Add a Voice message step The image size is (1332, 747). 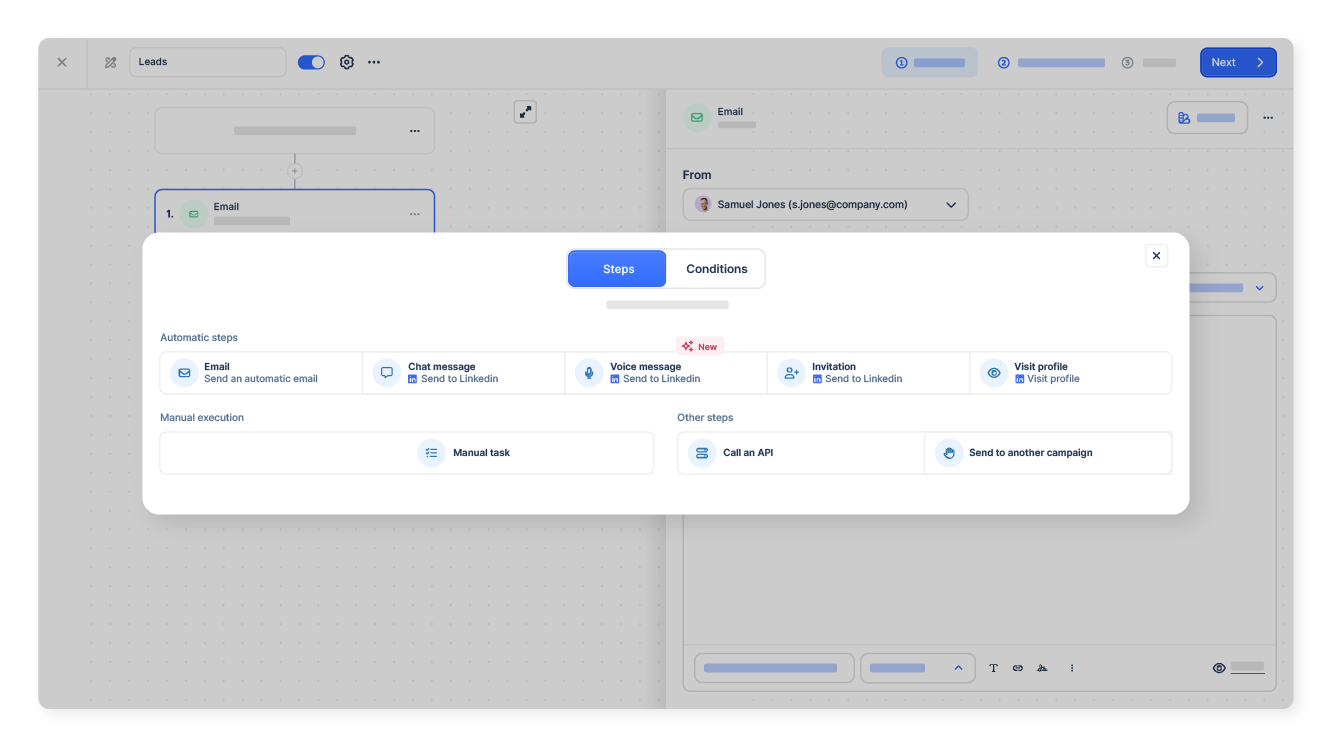pos(665,372)
